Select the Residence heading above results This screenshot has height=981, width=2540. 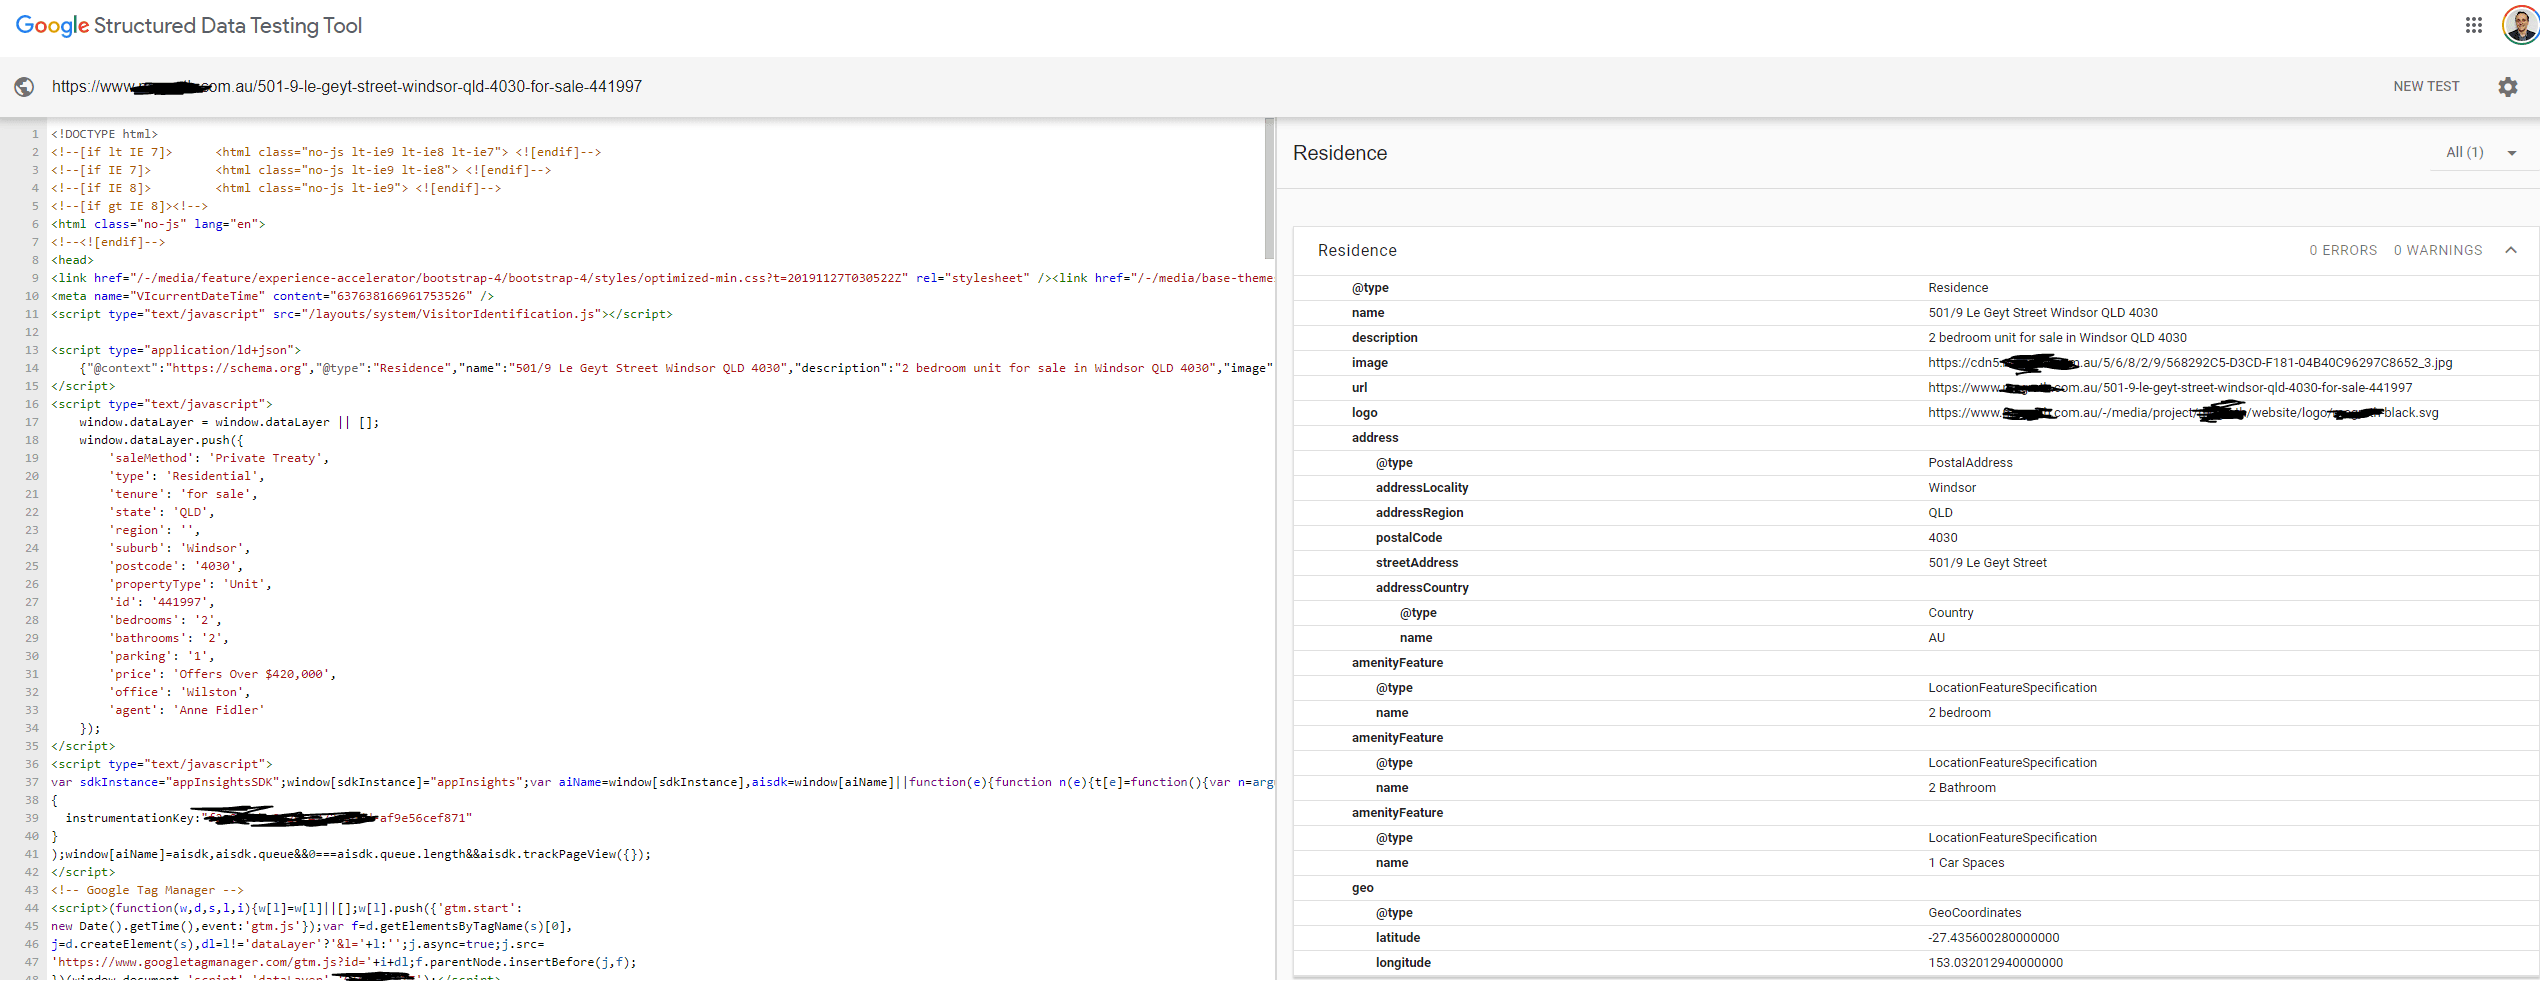click(1340, 153)
